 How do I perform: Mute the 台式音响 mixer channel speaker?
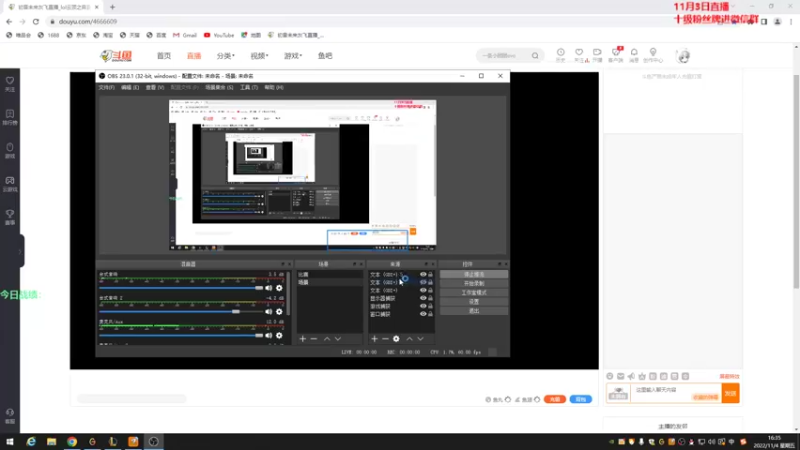268,288
